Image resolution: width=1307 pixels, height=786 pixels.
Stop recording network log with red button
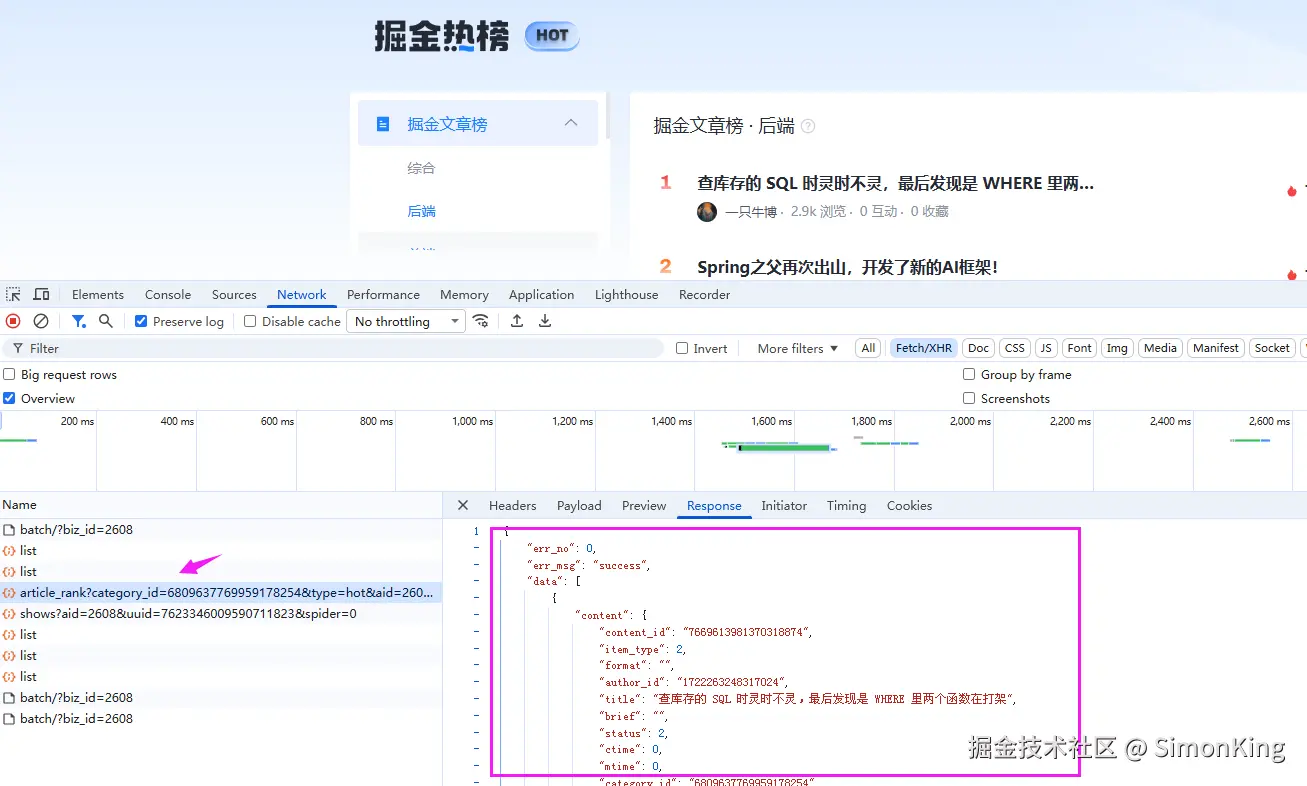click(x=13, y=321)
